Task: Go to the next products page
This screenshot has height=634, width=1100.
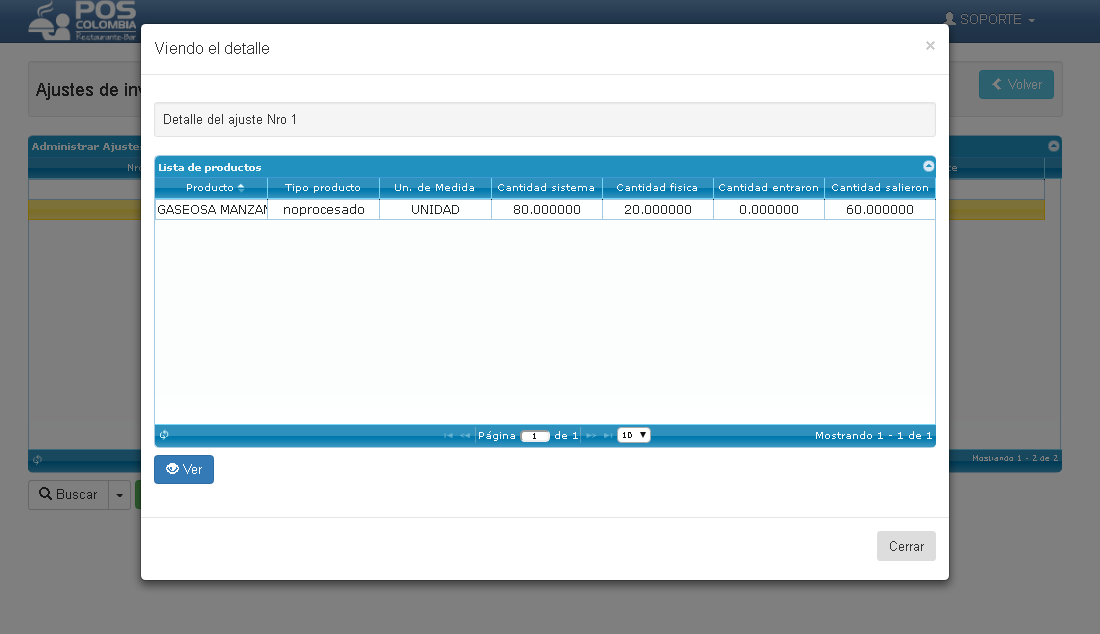Action: click(591, 436)
